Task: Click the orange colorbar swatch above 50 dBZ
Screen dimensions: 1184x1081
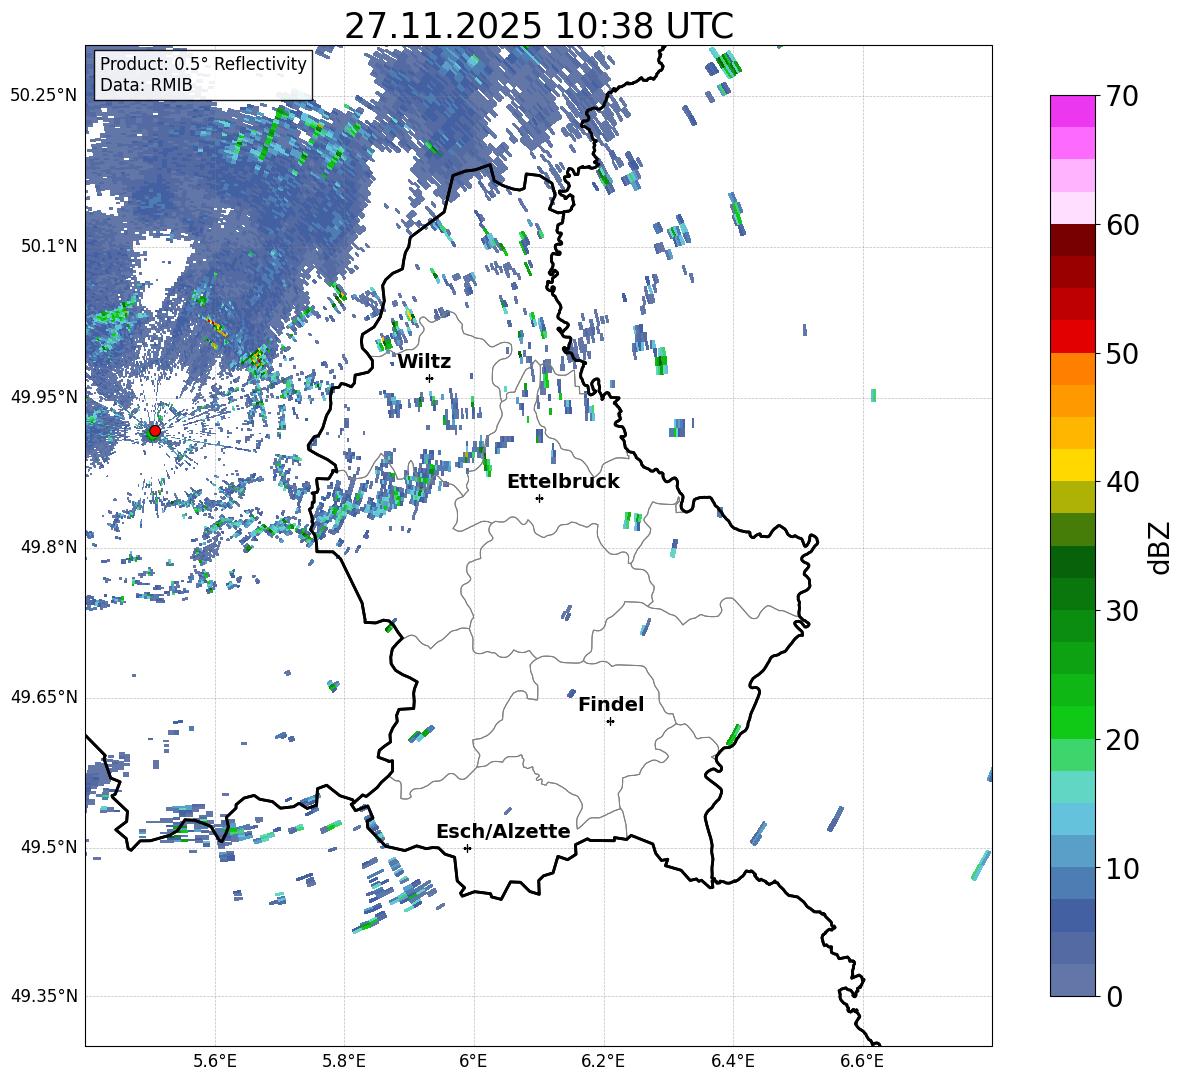Action: 1072,368
